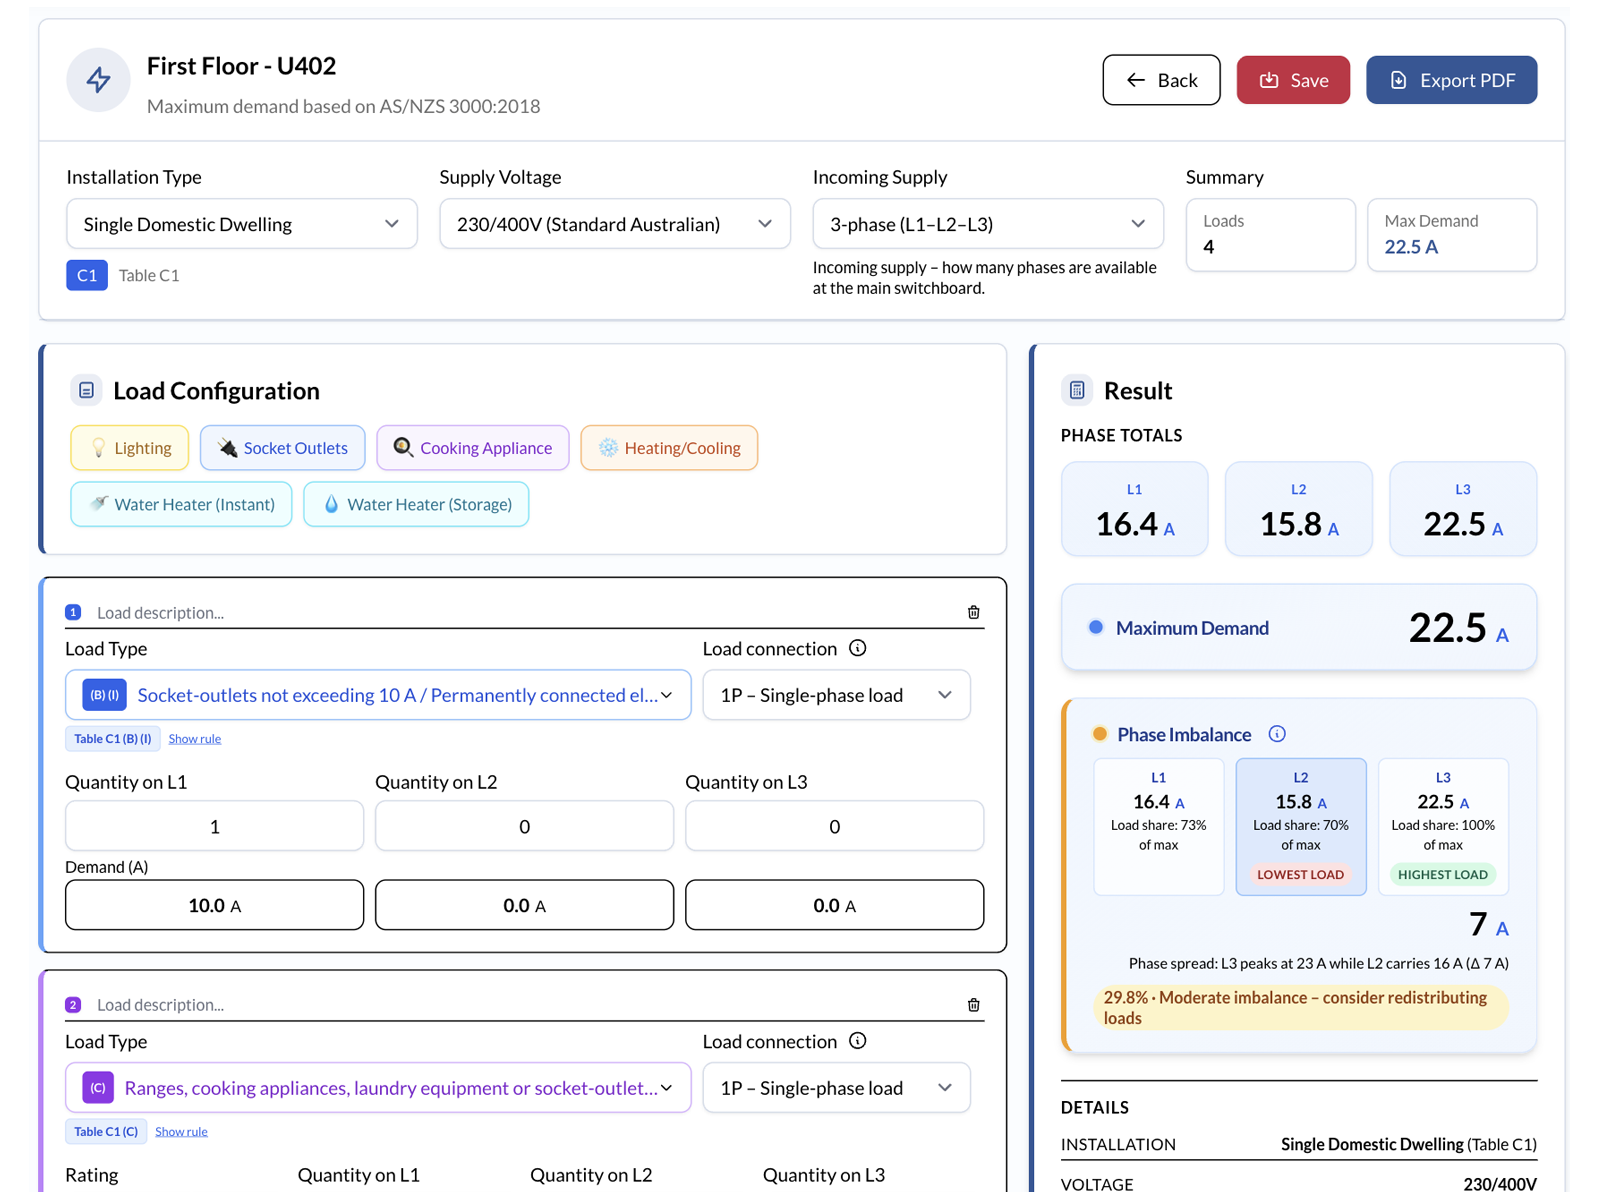Toggle the Water Heater (Storage) category chip
The height and width of the screenshot is (1200, 1600).
(x=416, y=504)
